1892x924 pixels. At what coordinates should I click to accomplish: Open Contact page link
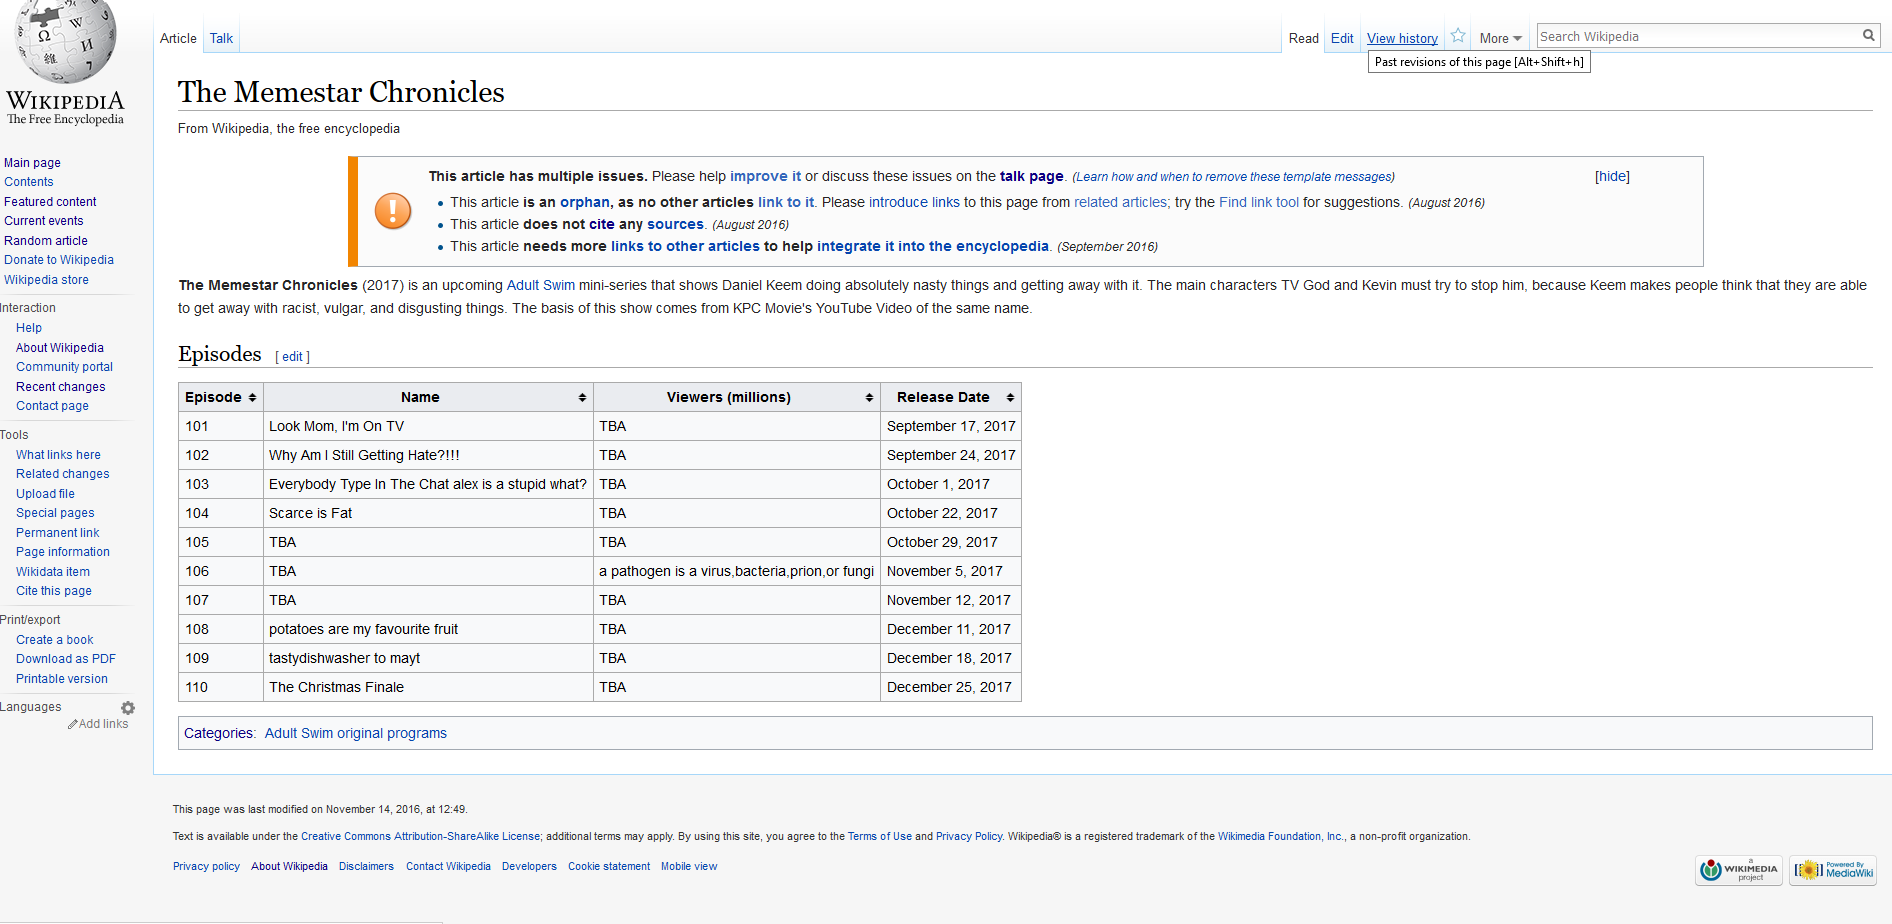[52, 406]
